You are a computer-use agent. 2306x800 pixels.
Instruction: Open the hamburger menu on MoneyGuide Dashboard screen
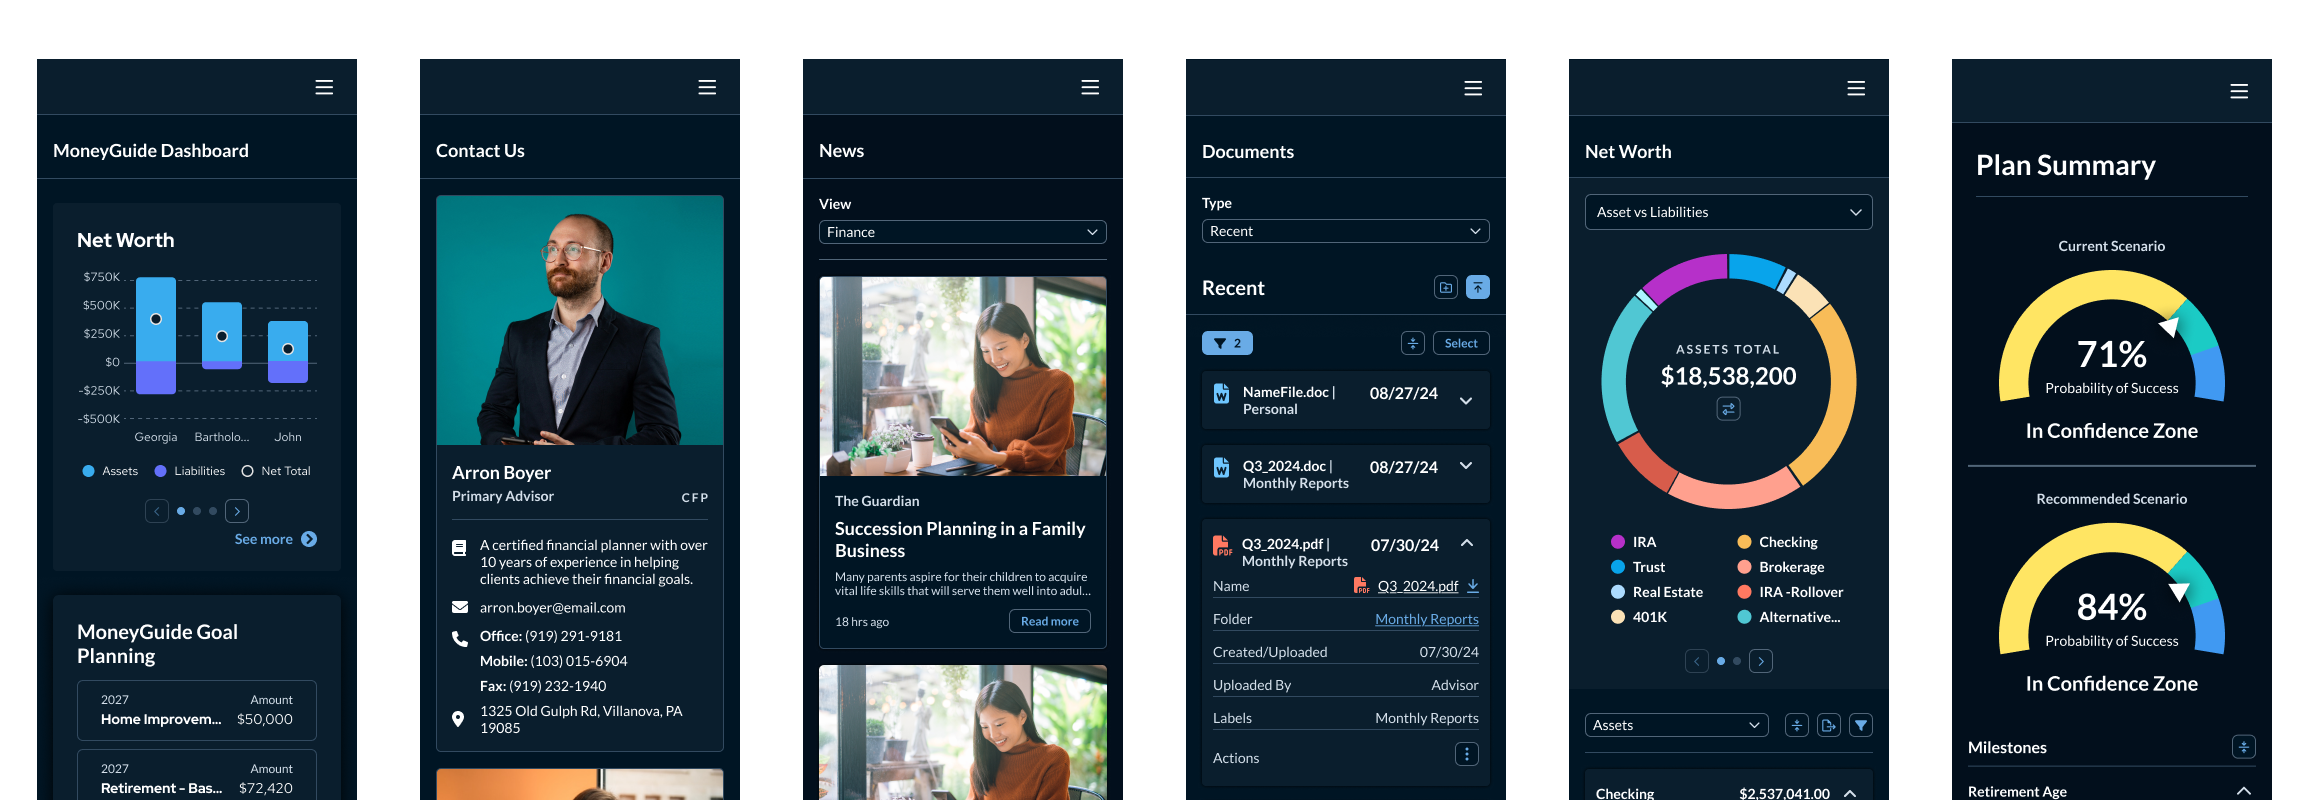pos(324,88)
